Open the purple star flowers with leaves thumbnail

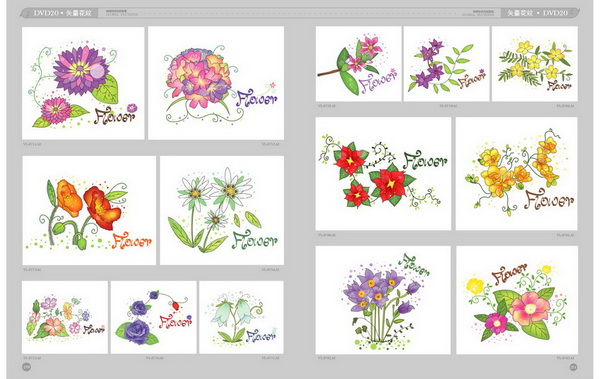(x=446, y=64)
